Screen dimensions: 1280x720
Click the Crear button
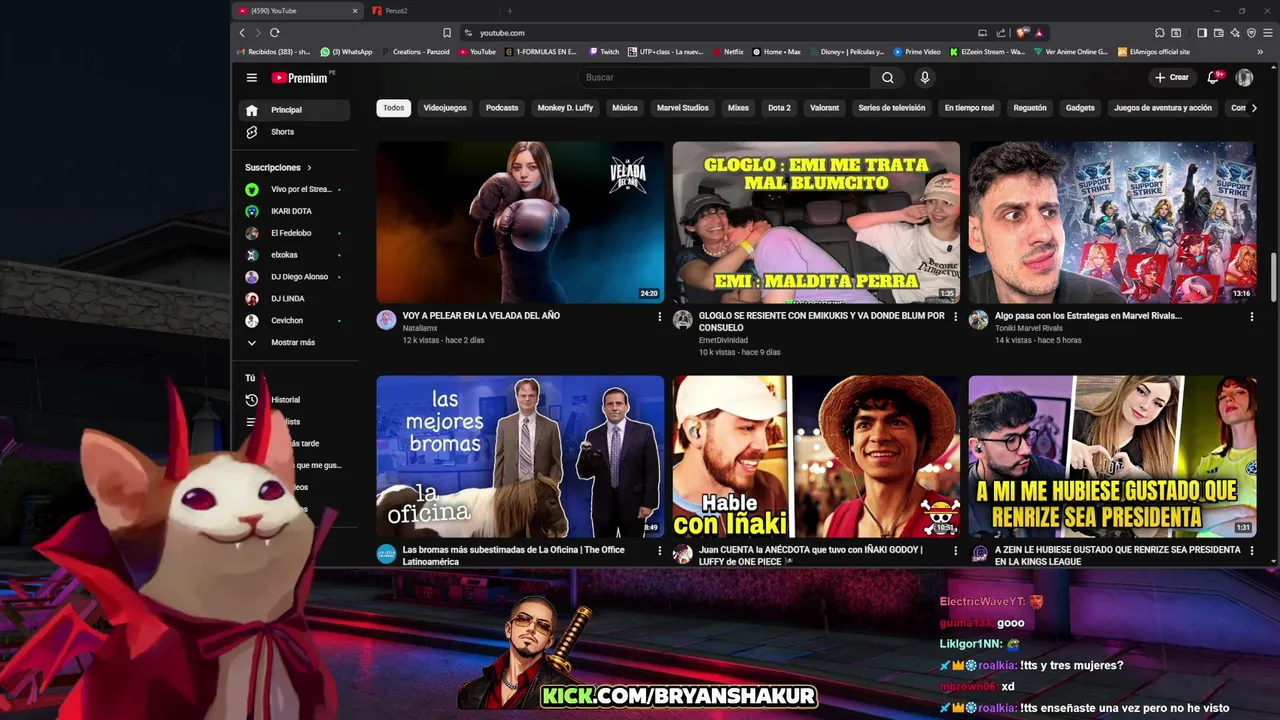pyautogui.click(x=1171, y=77)
